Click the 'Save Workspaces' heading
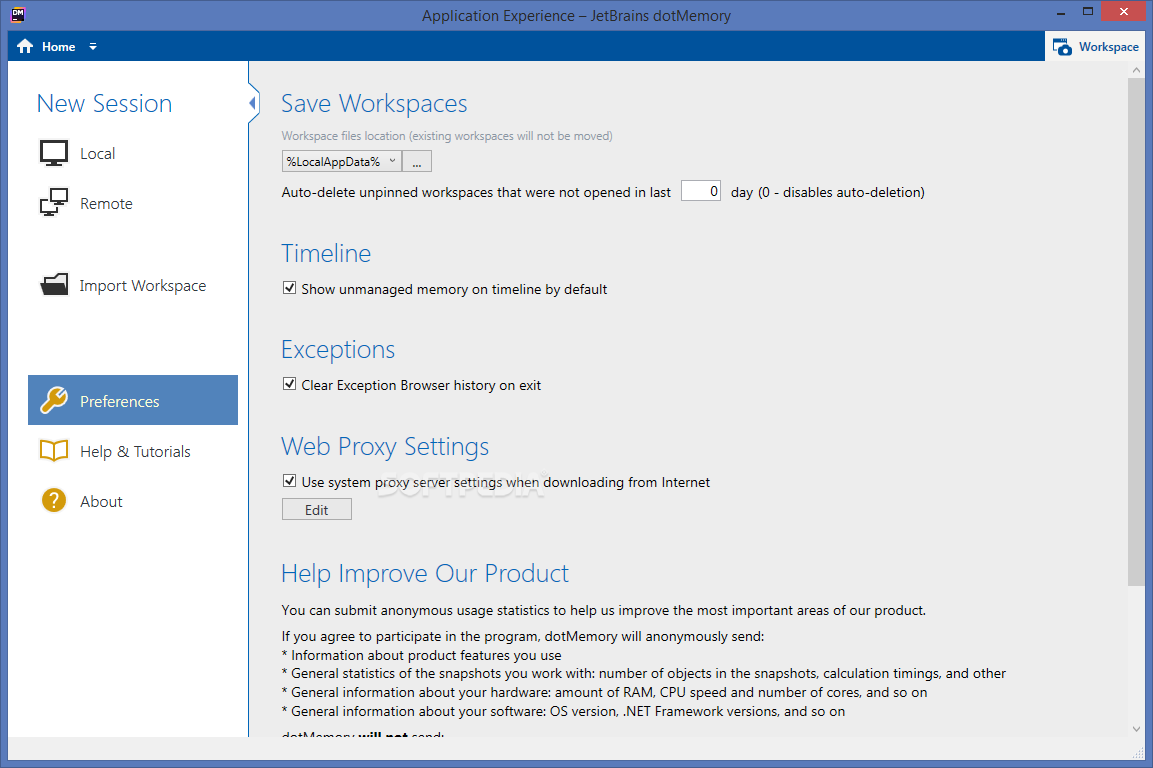The image size is (1153, 768). pos(374,104)
